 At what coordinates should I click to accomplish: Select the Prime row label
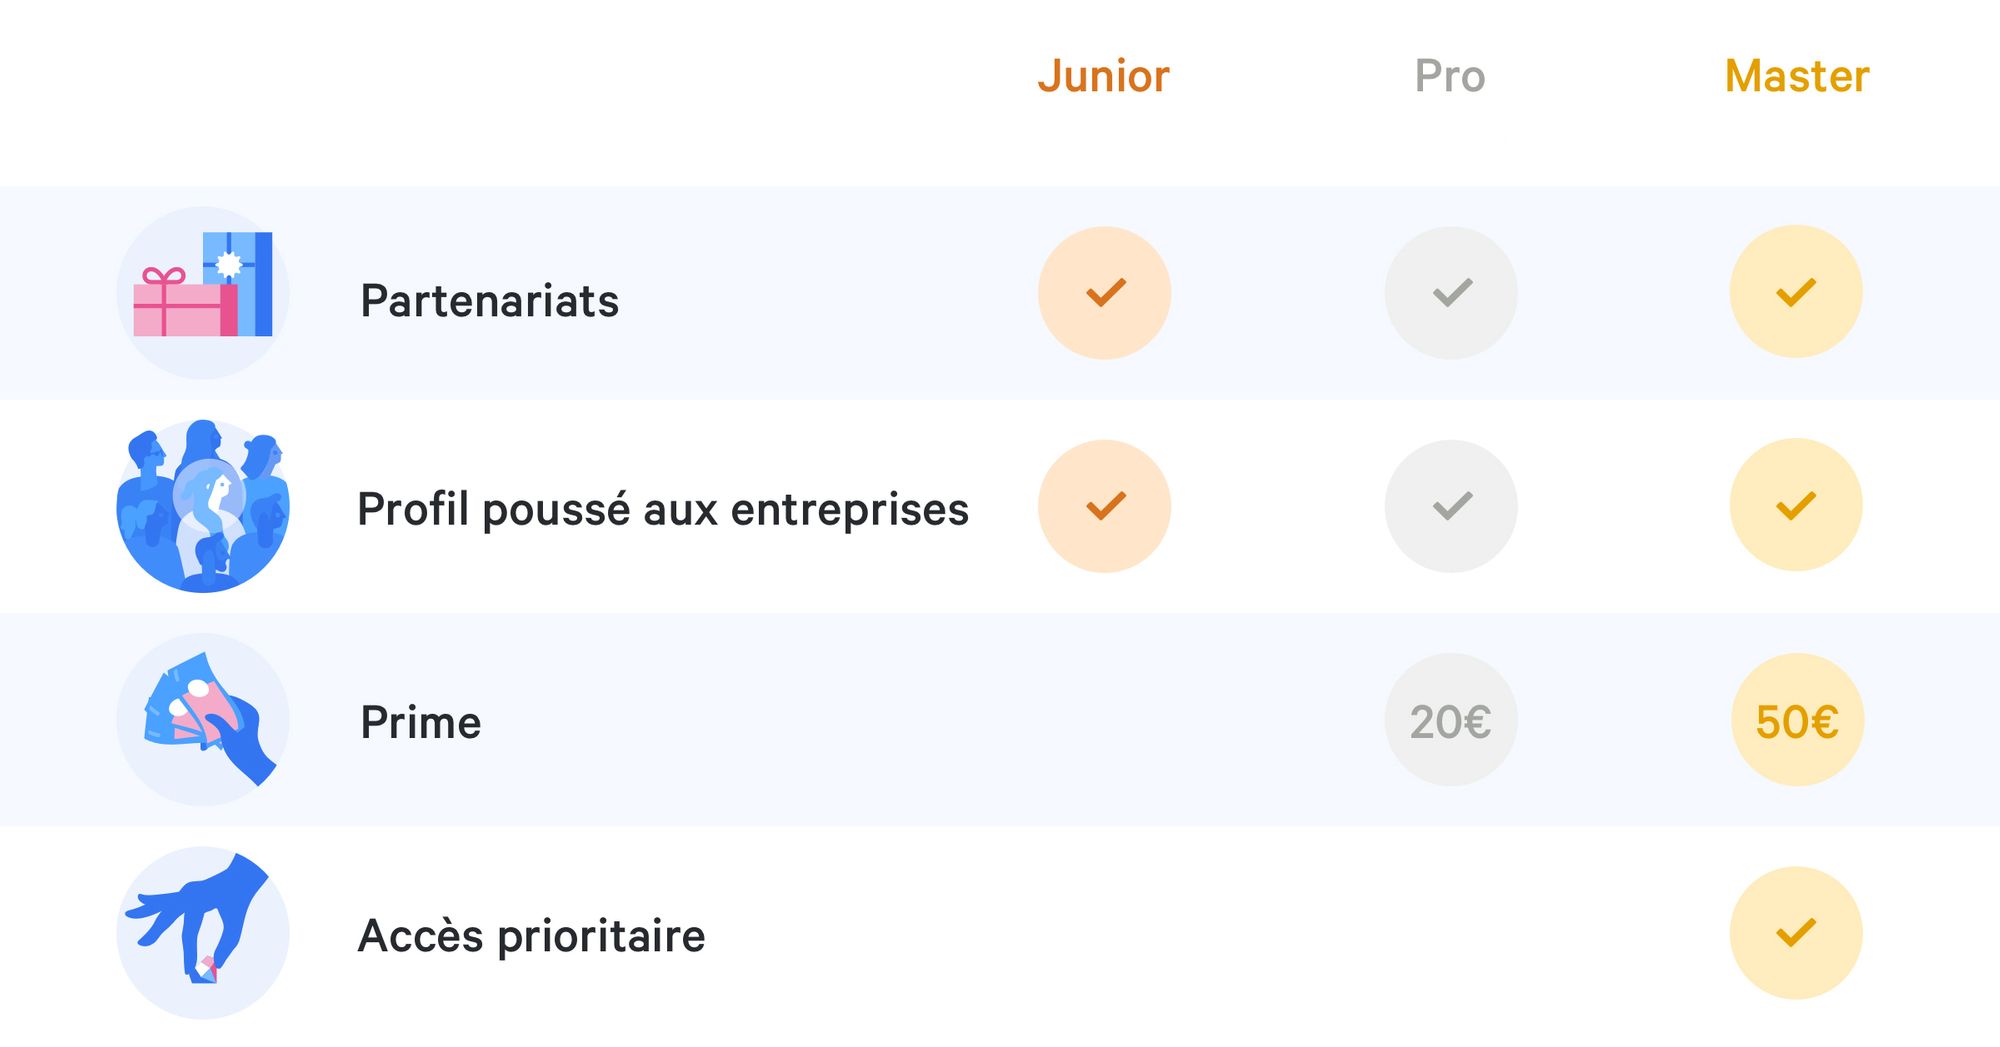coord(421,722)
